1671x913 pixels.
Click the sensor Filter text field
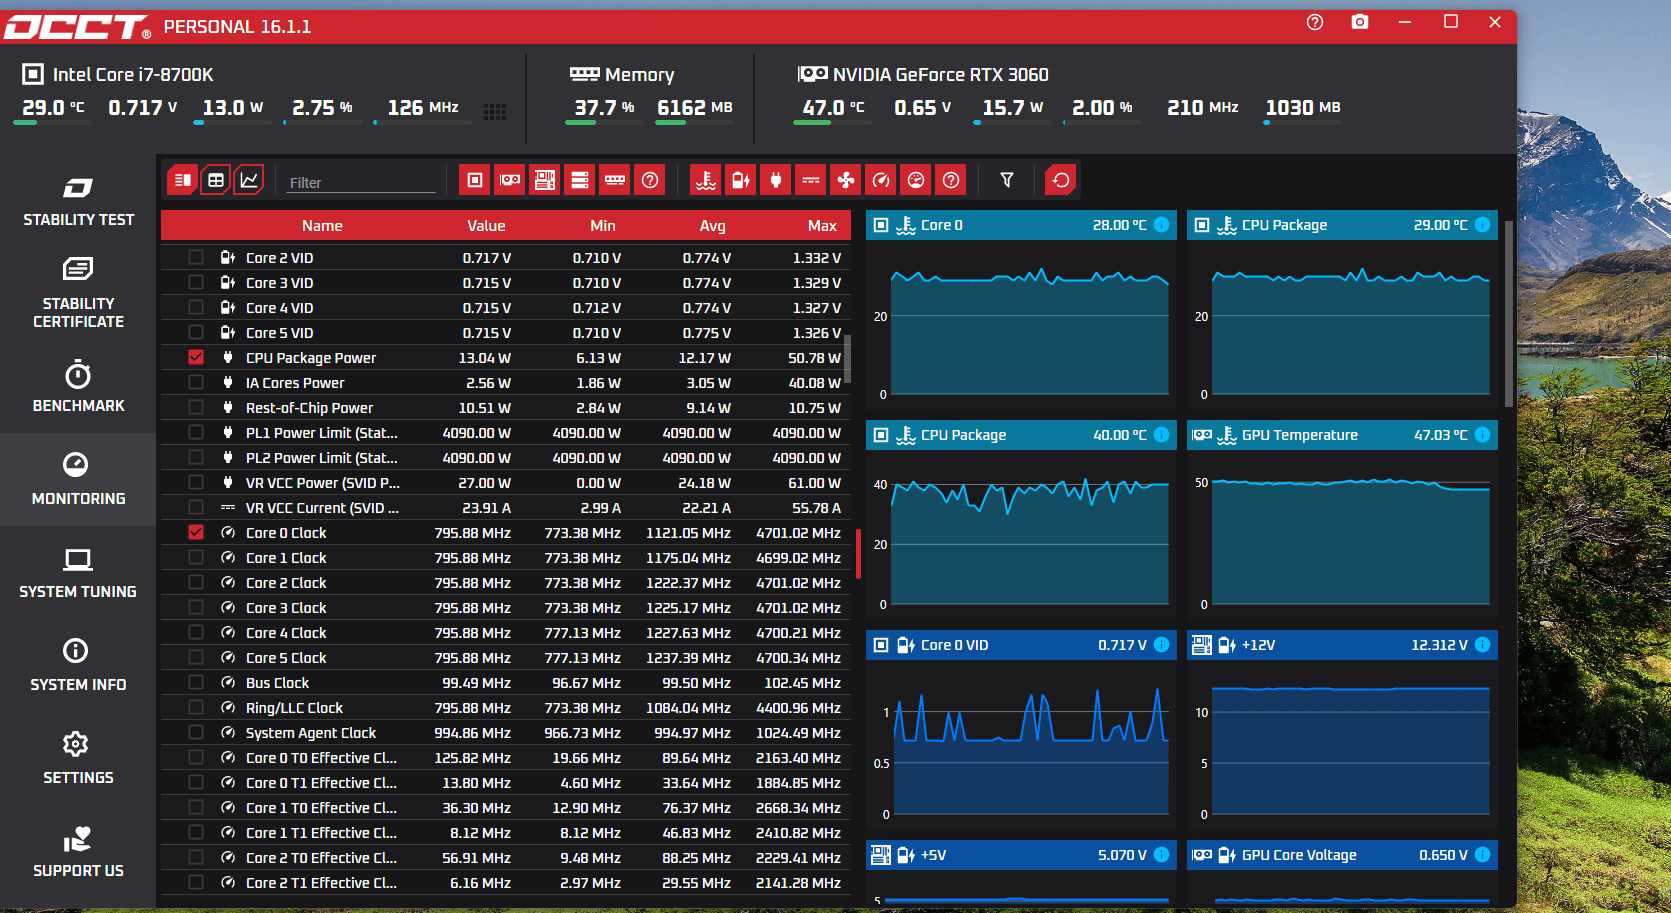tap(361, 182)
